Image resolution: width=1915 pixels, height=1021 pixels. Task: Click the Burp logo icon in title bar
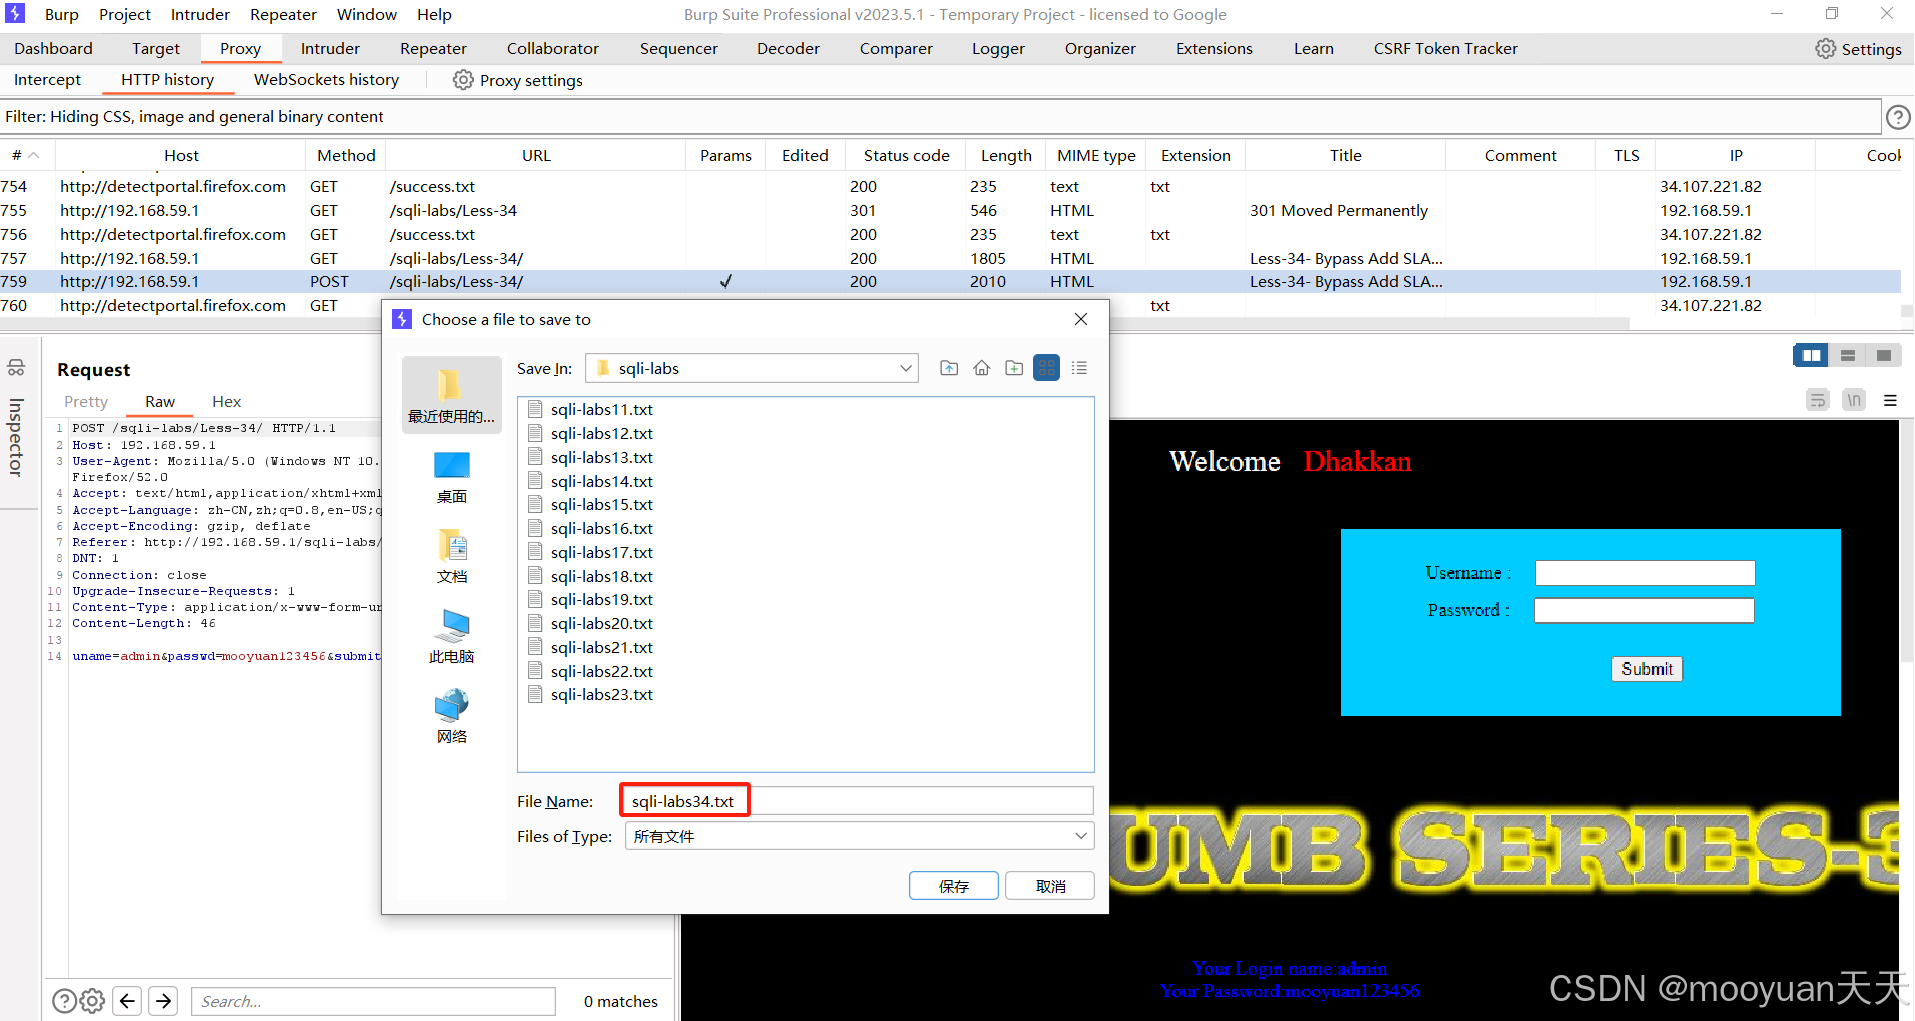click(16, 14)
